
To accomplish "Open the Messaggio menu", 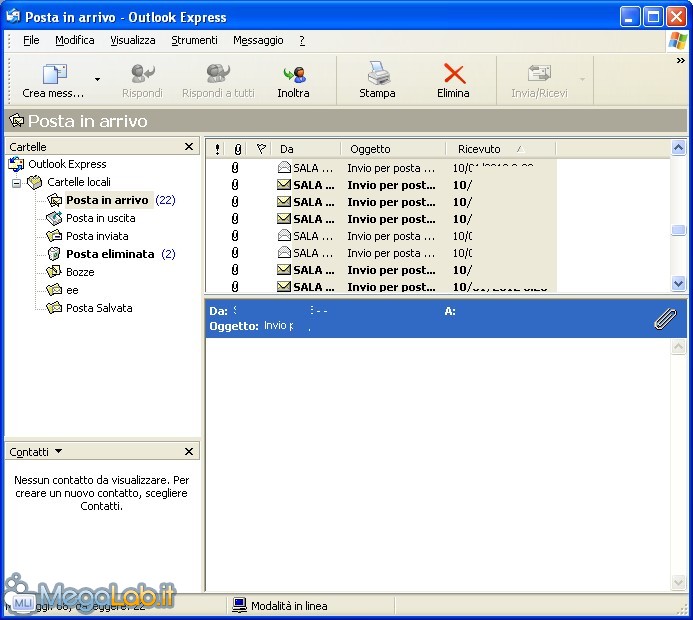I will pos(258,40).
